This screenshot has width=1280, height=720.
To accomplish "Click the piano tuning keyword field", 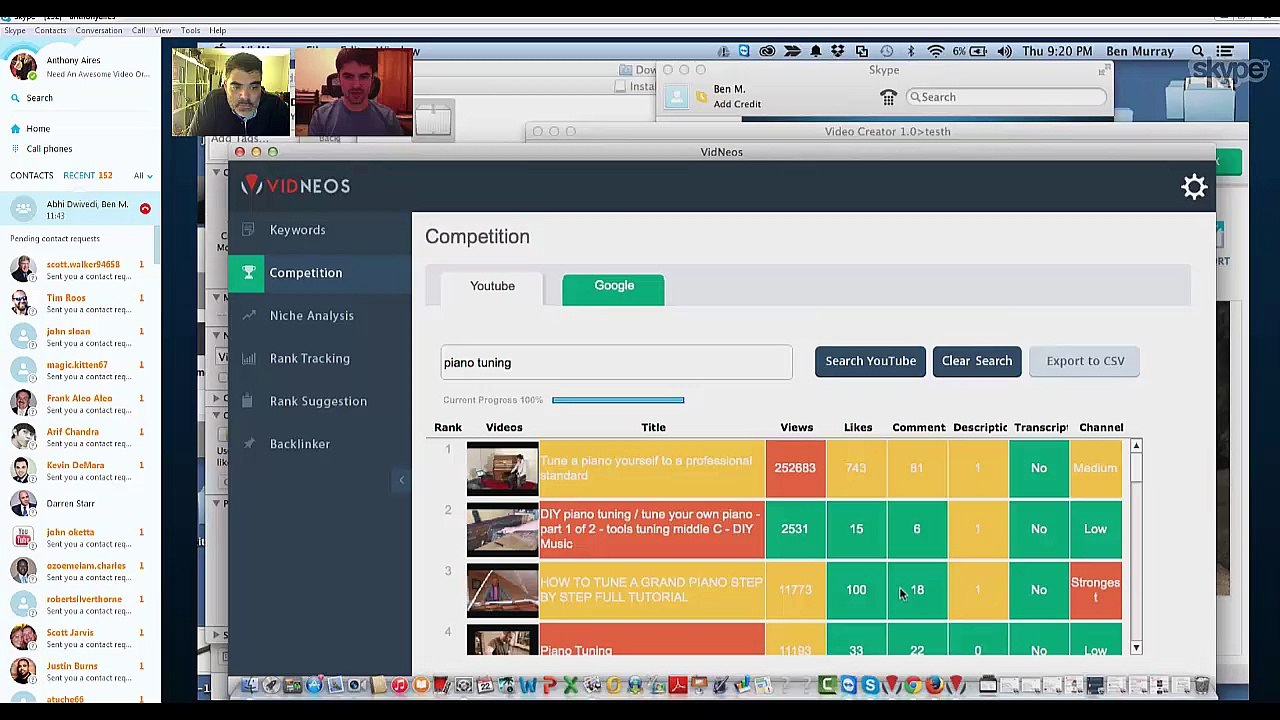I will (x=616, y=362).
